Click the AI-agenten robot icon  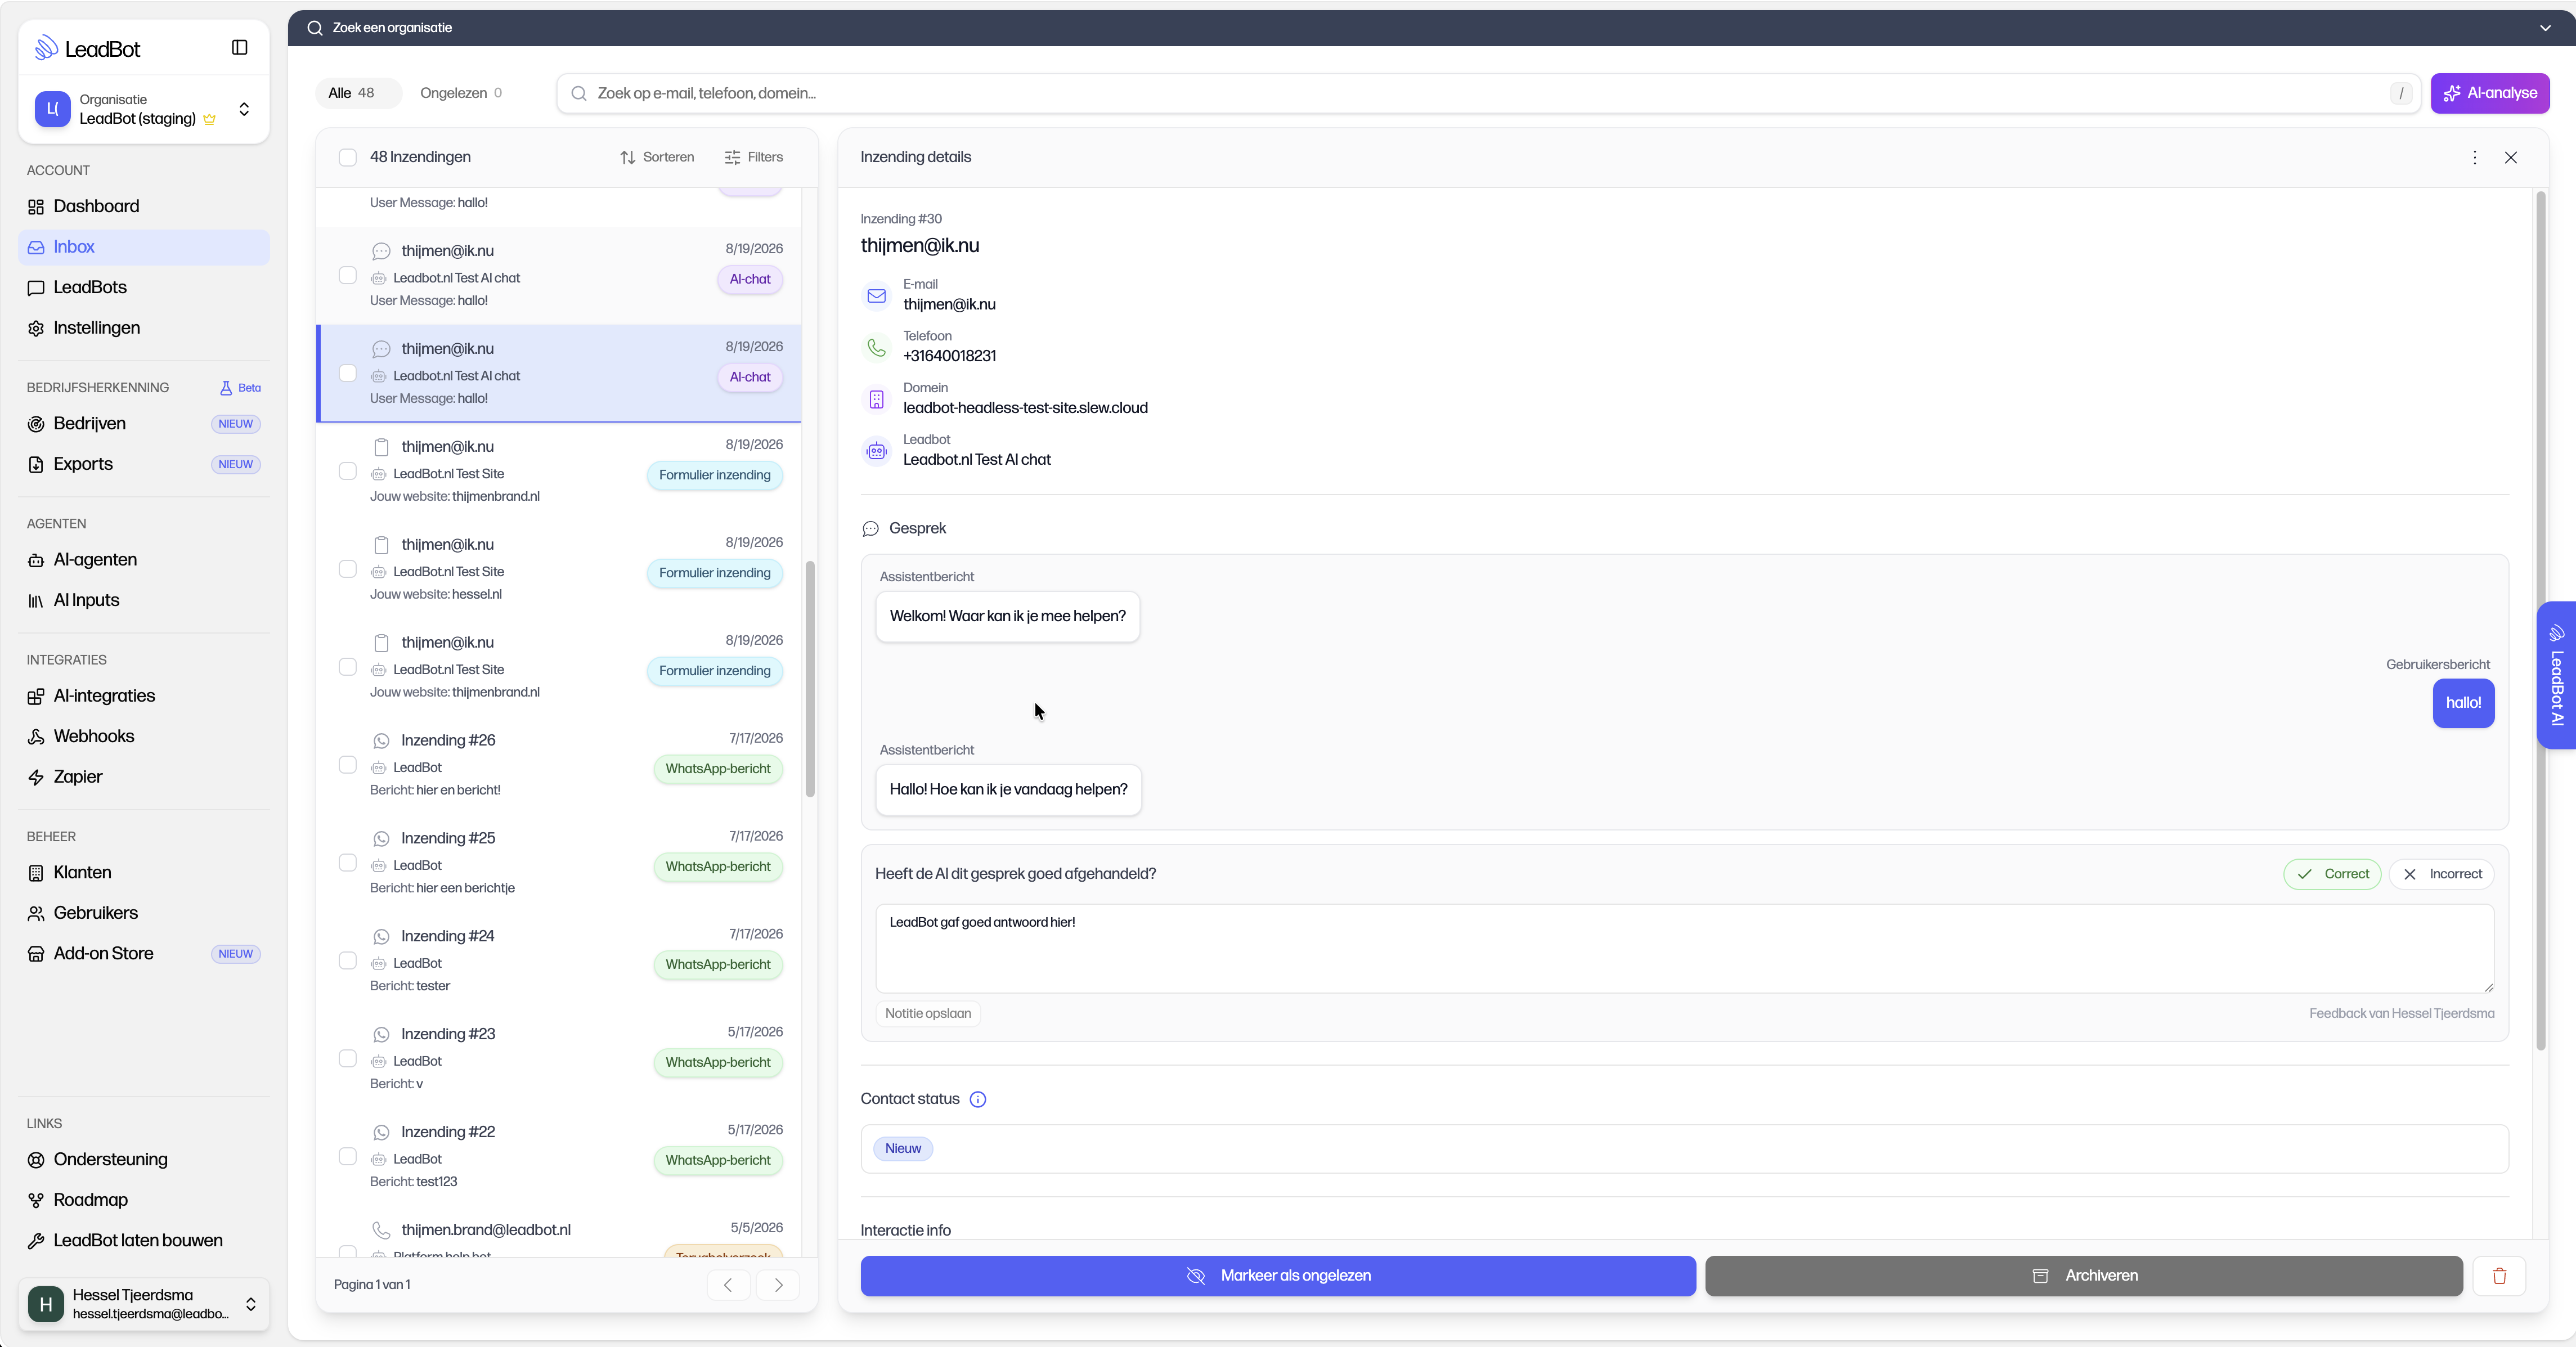click(x=36, y=560)
